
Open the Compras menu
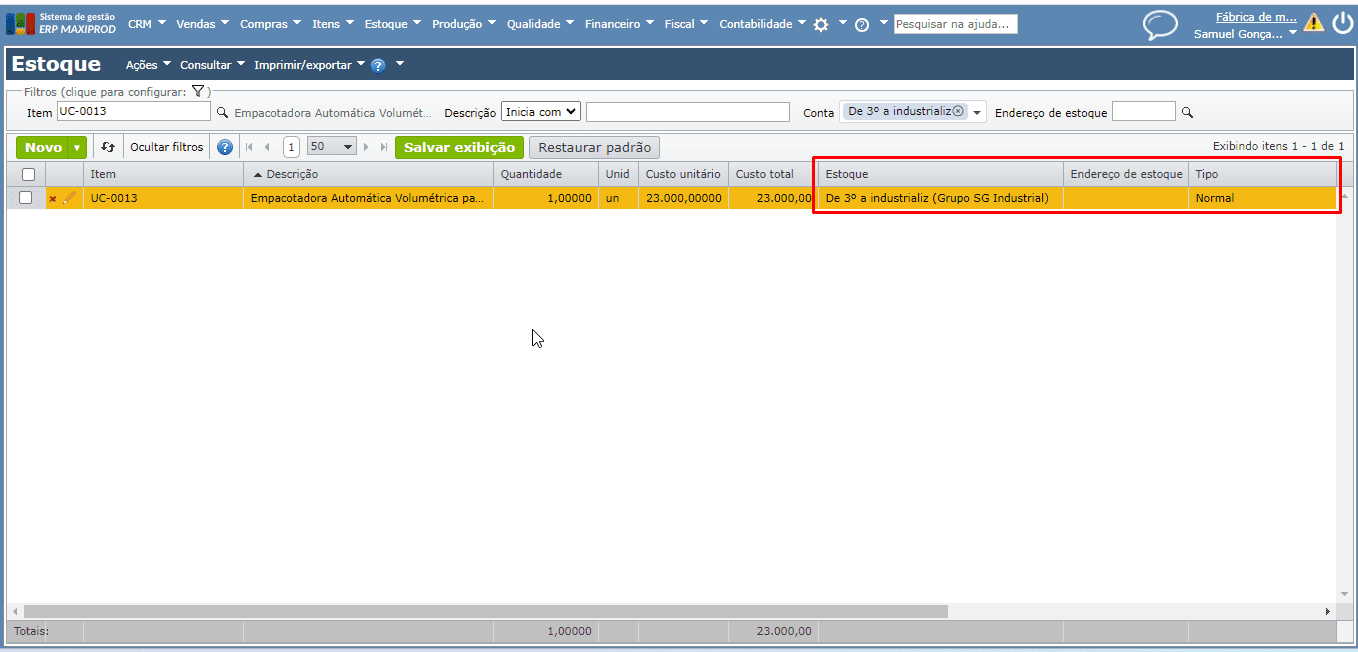pos(270,24)
